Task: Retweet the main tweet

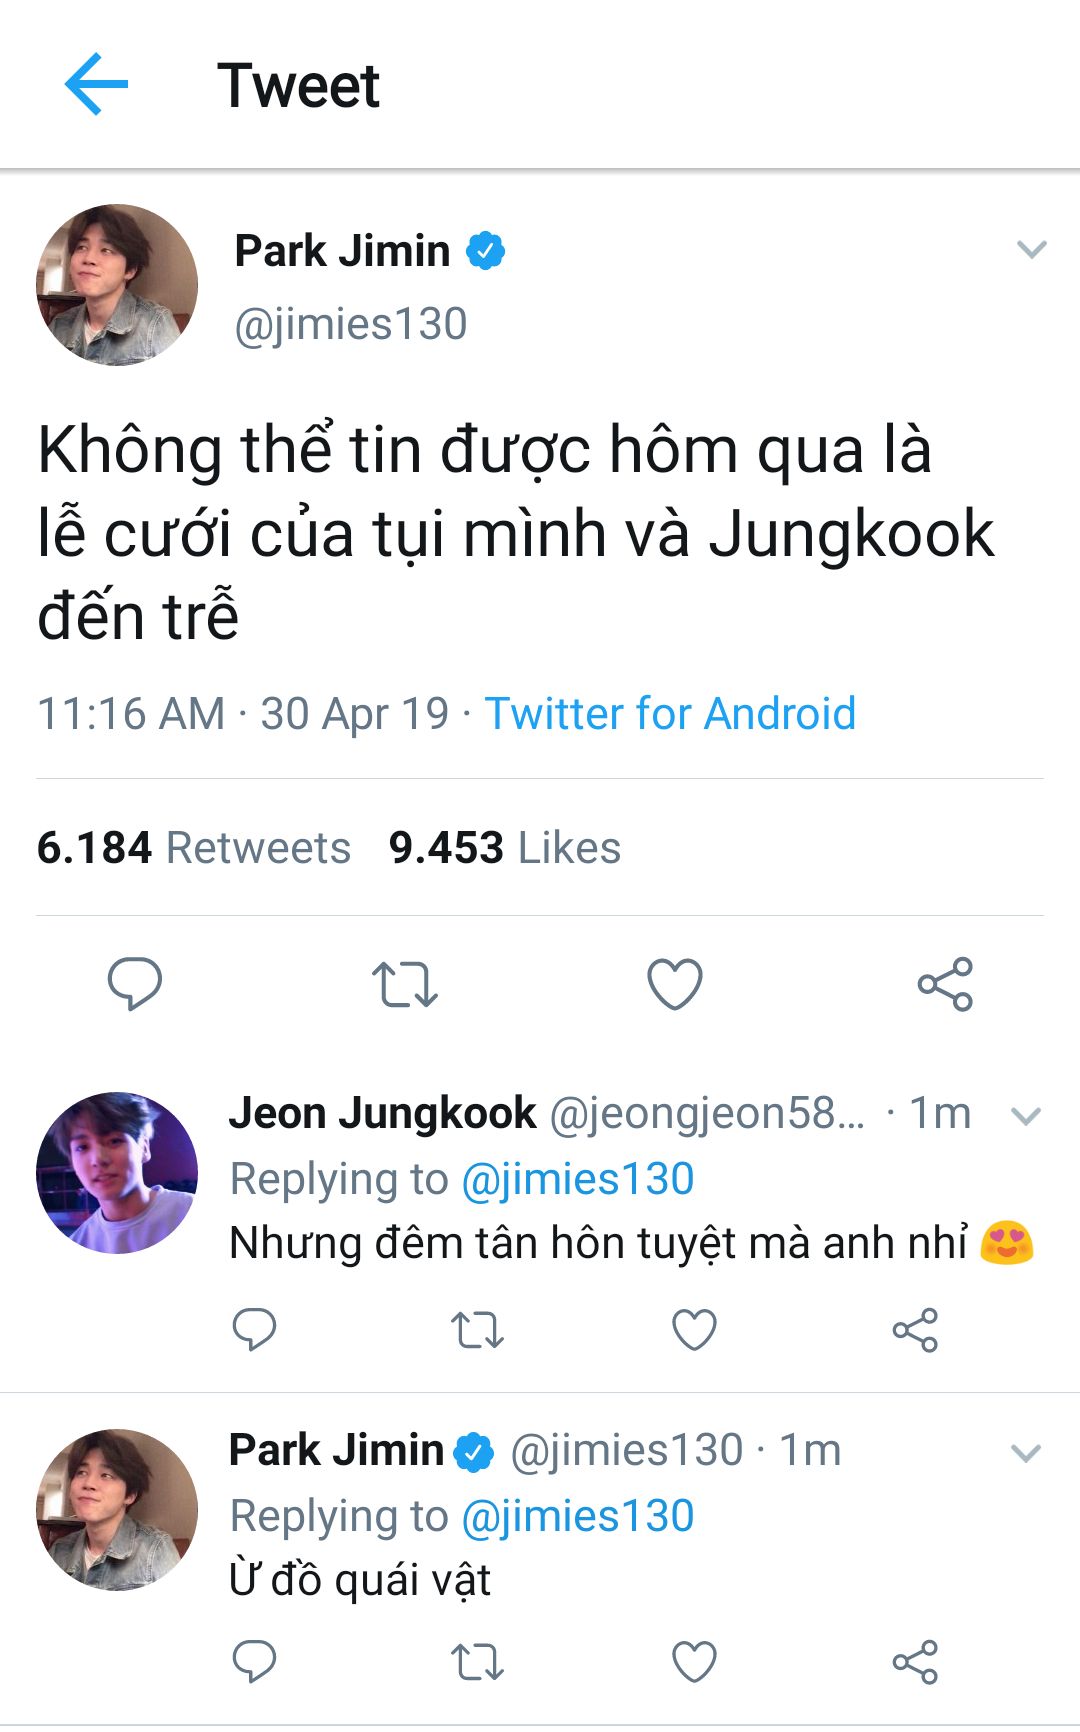Action: tap(405, 984)
